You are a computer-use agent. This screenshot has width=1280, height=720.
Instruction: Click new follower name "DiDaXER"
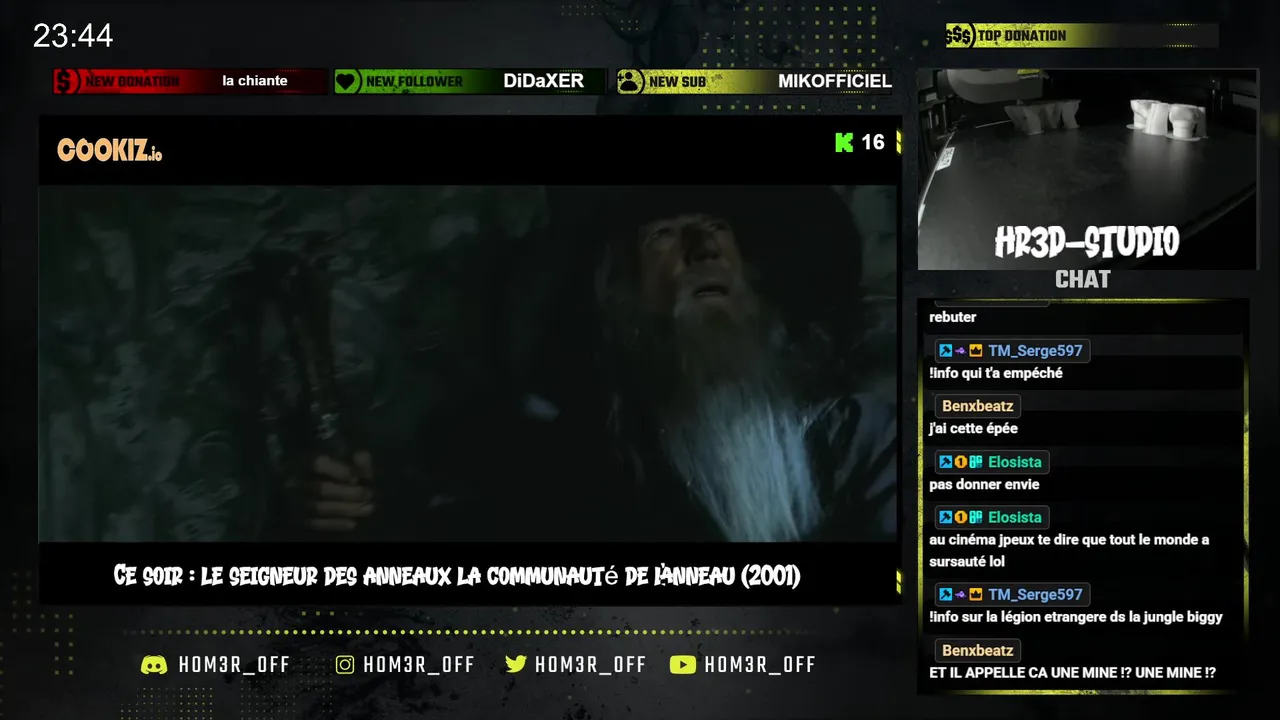click(544, 81)
